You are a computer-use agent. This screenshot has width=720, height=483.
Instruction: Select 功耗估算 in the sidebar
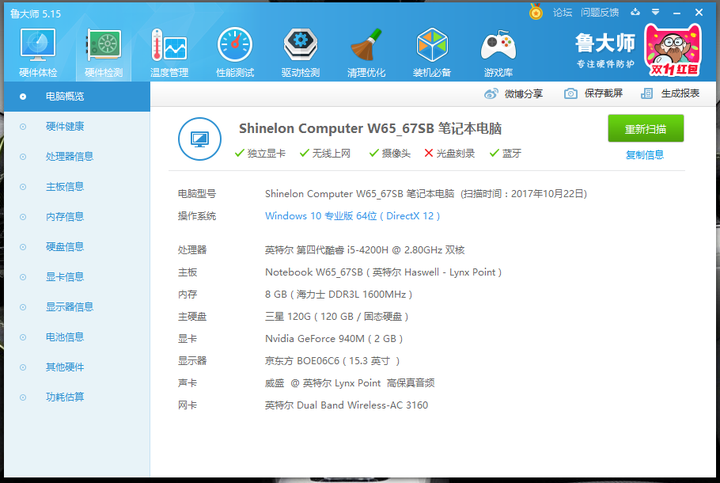[77, 397]
